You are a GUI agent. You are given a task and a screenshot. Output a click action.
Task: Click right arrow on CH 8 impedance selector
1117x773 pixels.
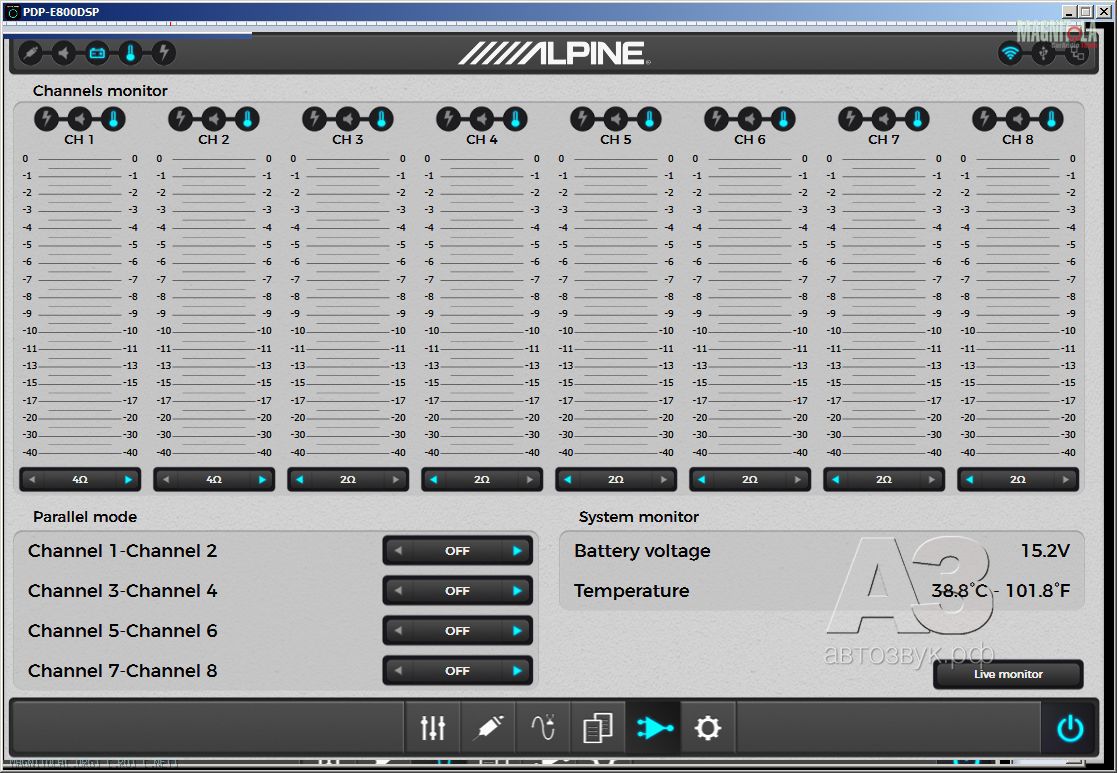click(1066, 479)
